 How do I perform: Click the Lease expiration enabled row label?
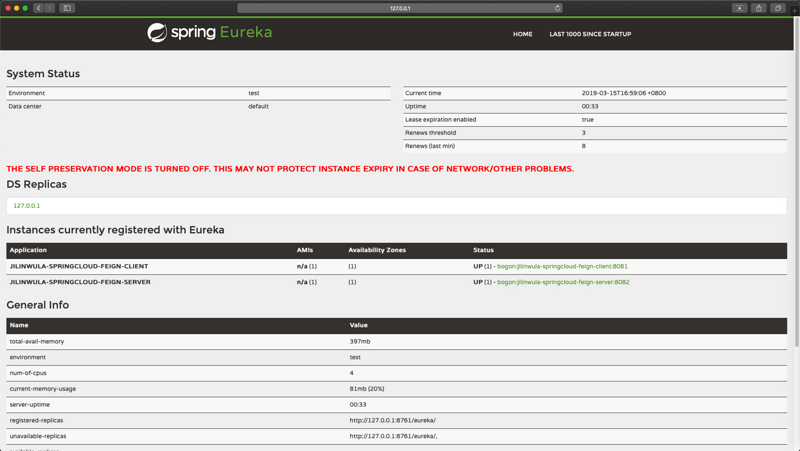[440, 120]
